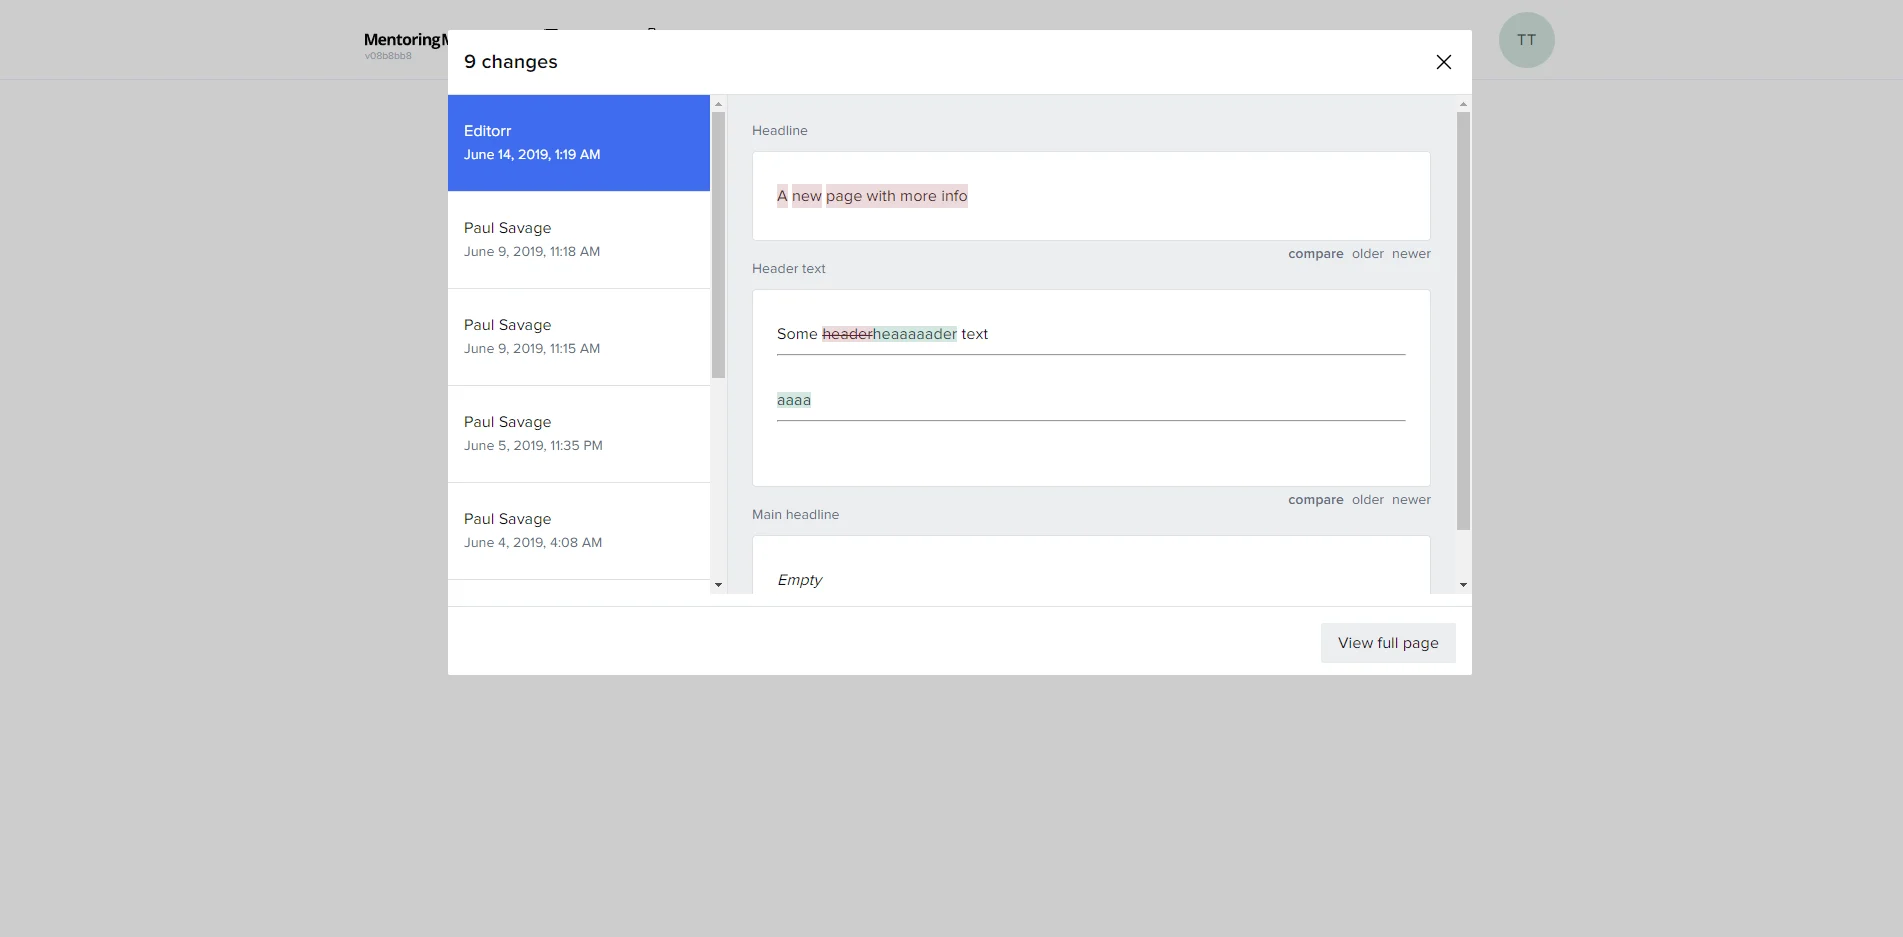Click the details pane scroll-up arrow
This screenshot has width=1903, height=937.
coord(1463,104)
